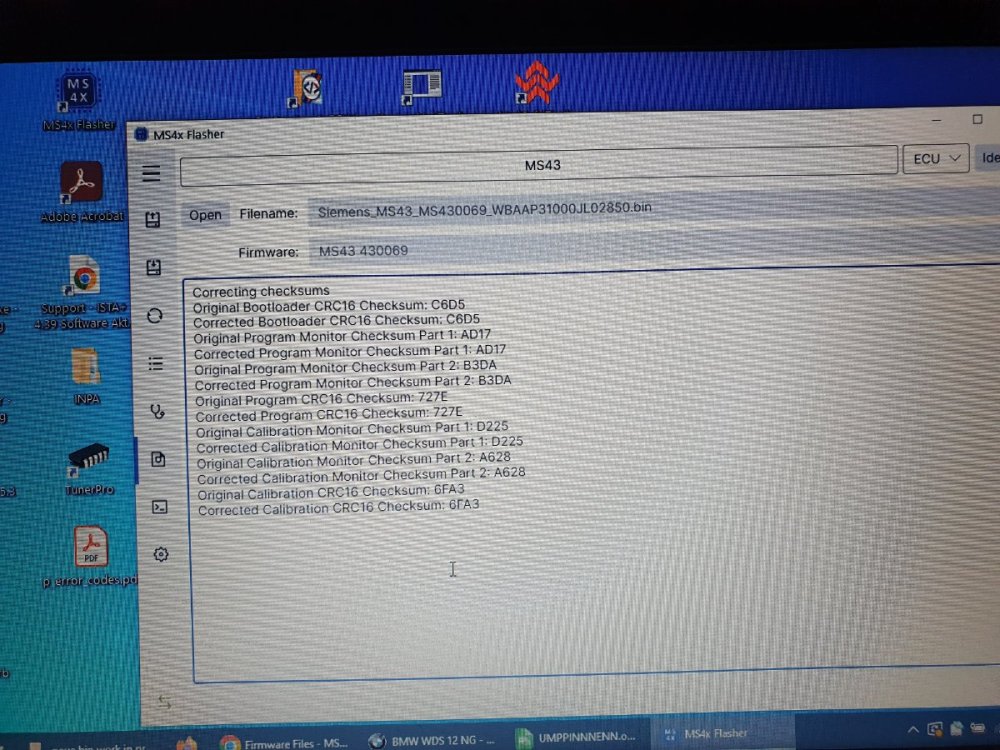The height and width of the screenshot is (750, 1000).
Task: Click the Firmware field showing MS43 430069
Action: pyautogui.click(x=654, y=246)
